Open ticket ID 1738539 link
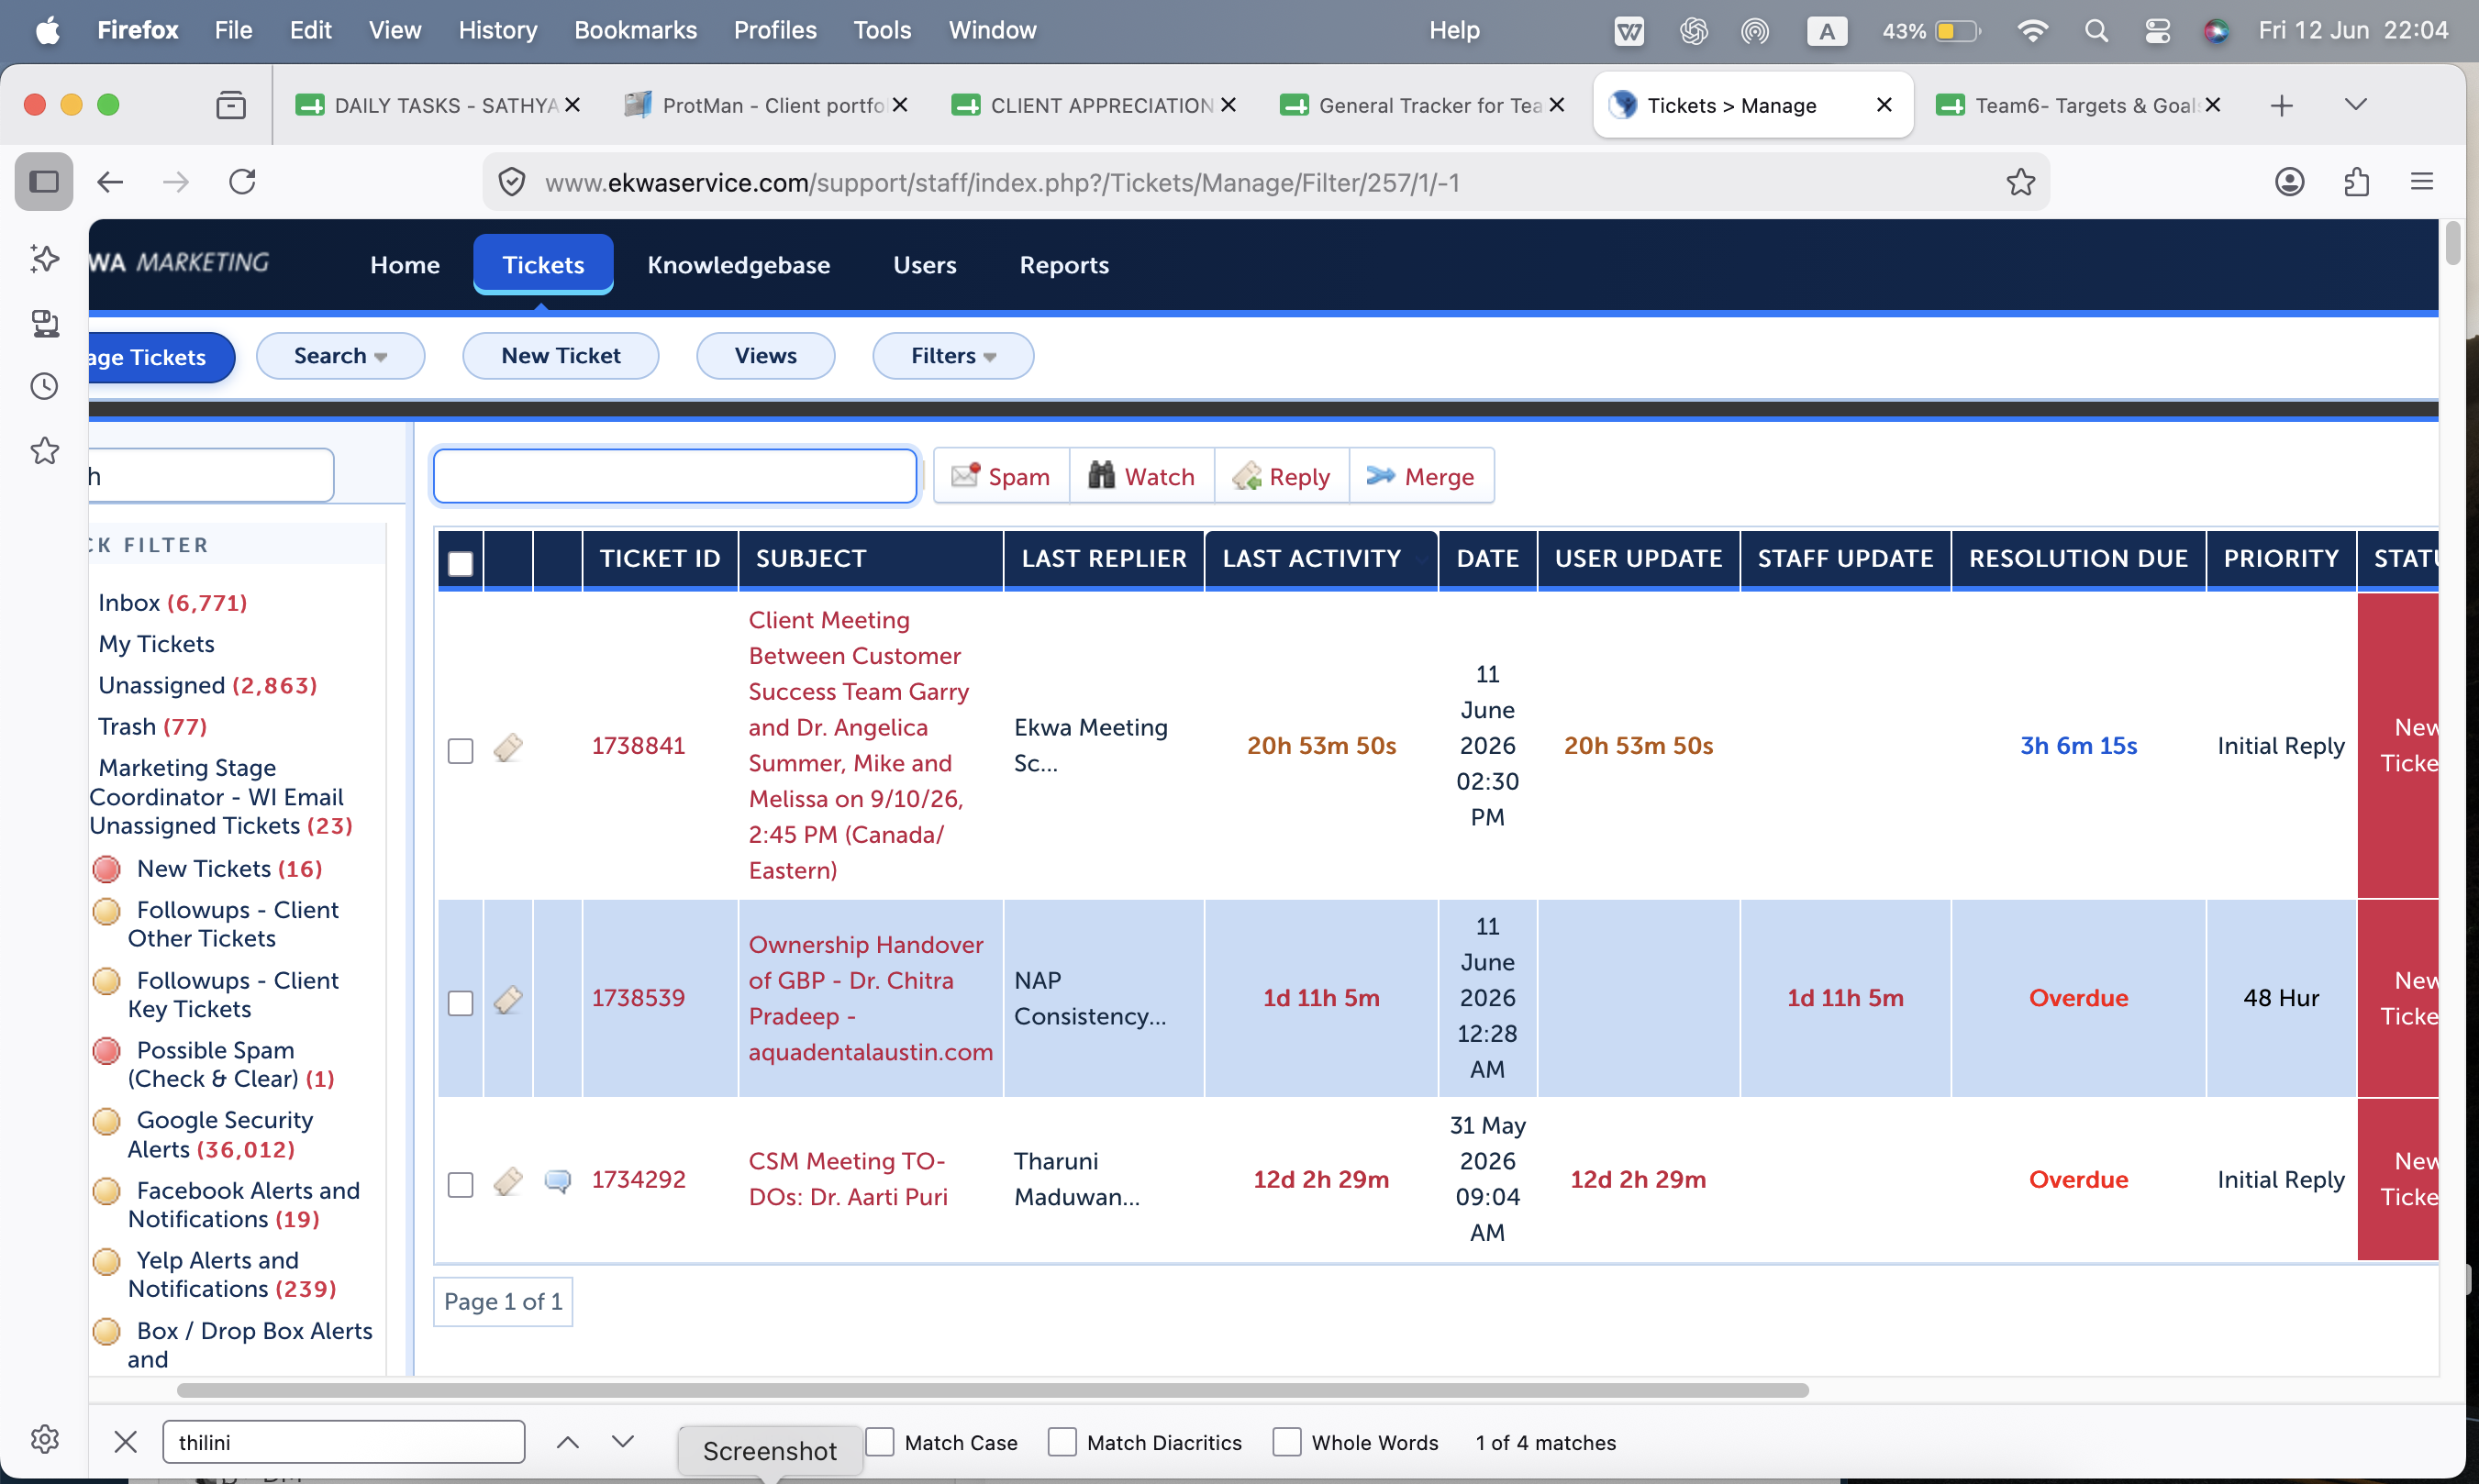This screenshot has height=1484, width=2479. tap(638, 998)
